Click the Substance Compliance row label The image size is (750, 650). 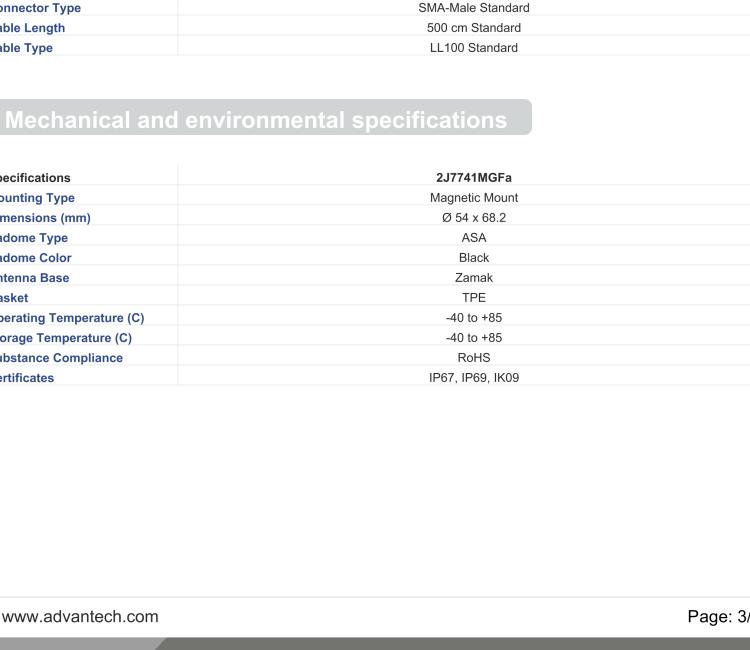(x=61, y=358)
